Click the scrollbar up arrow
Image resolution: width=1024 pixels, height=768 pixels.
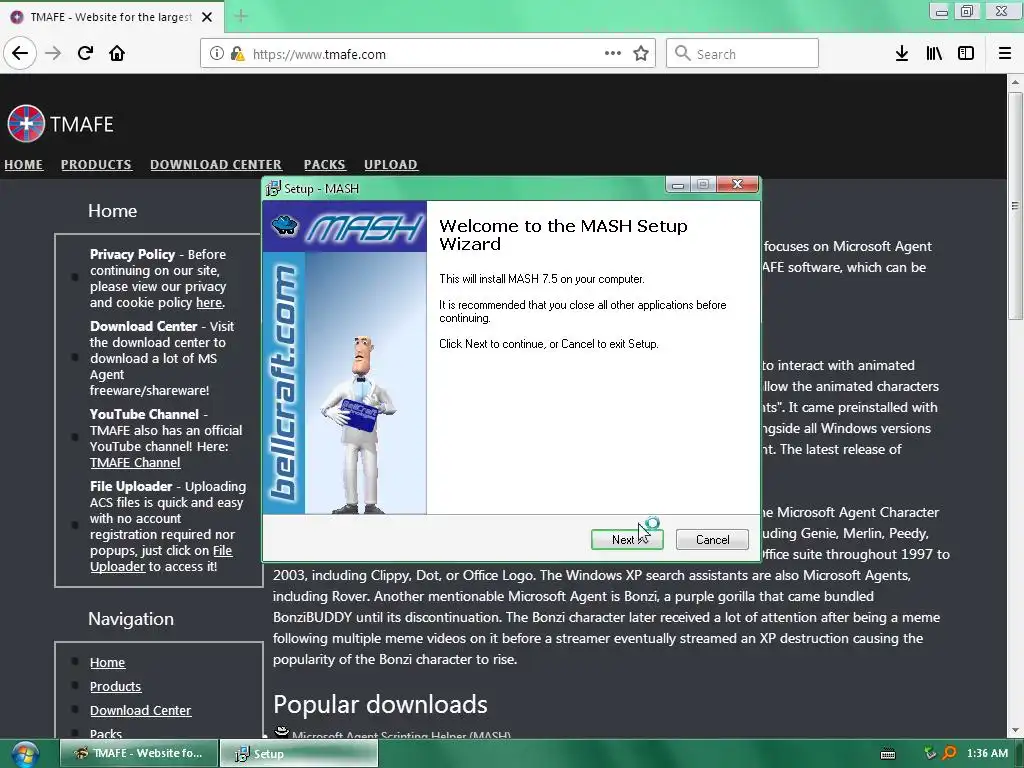pyautogui.click(x=1014, y=82)
